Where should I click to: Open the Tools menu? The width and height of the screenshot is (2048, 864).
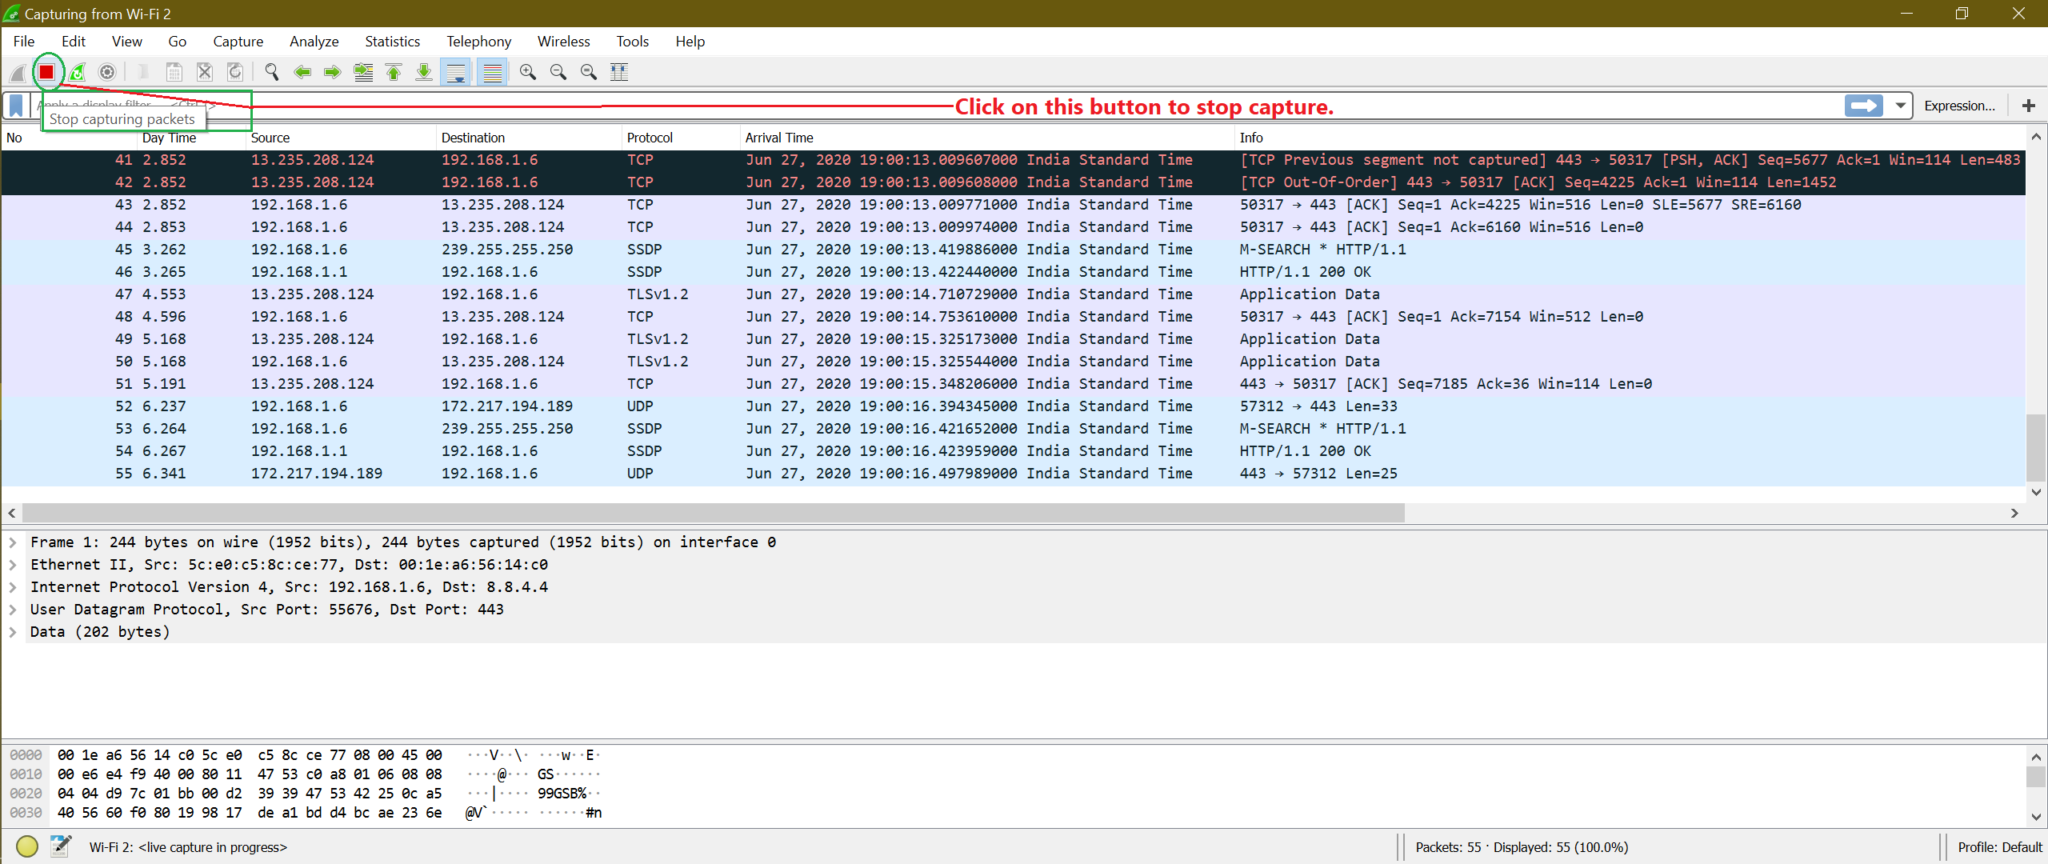tap(632, 41)
